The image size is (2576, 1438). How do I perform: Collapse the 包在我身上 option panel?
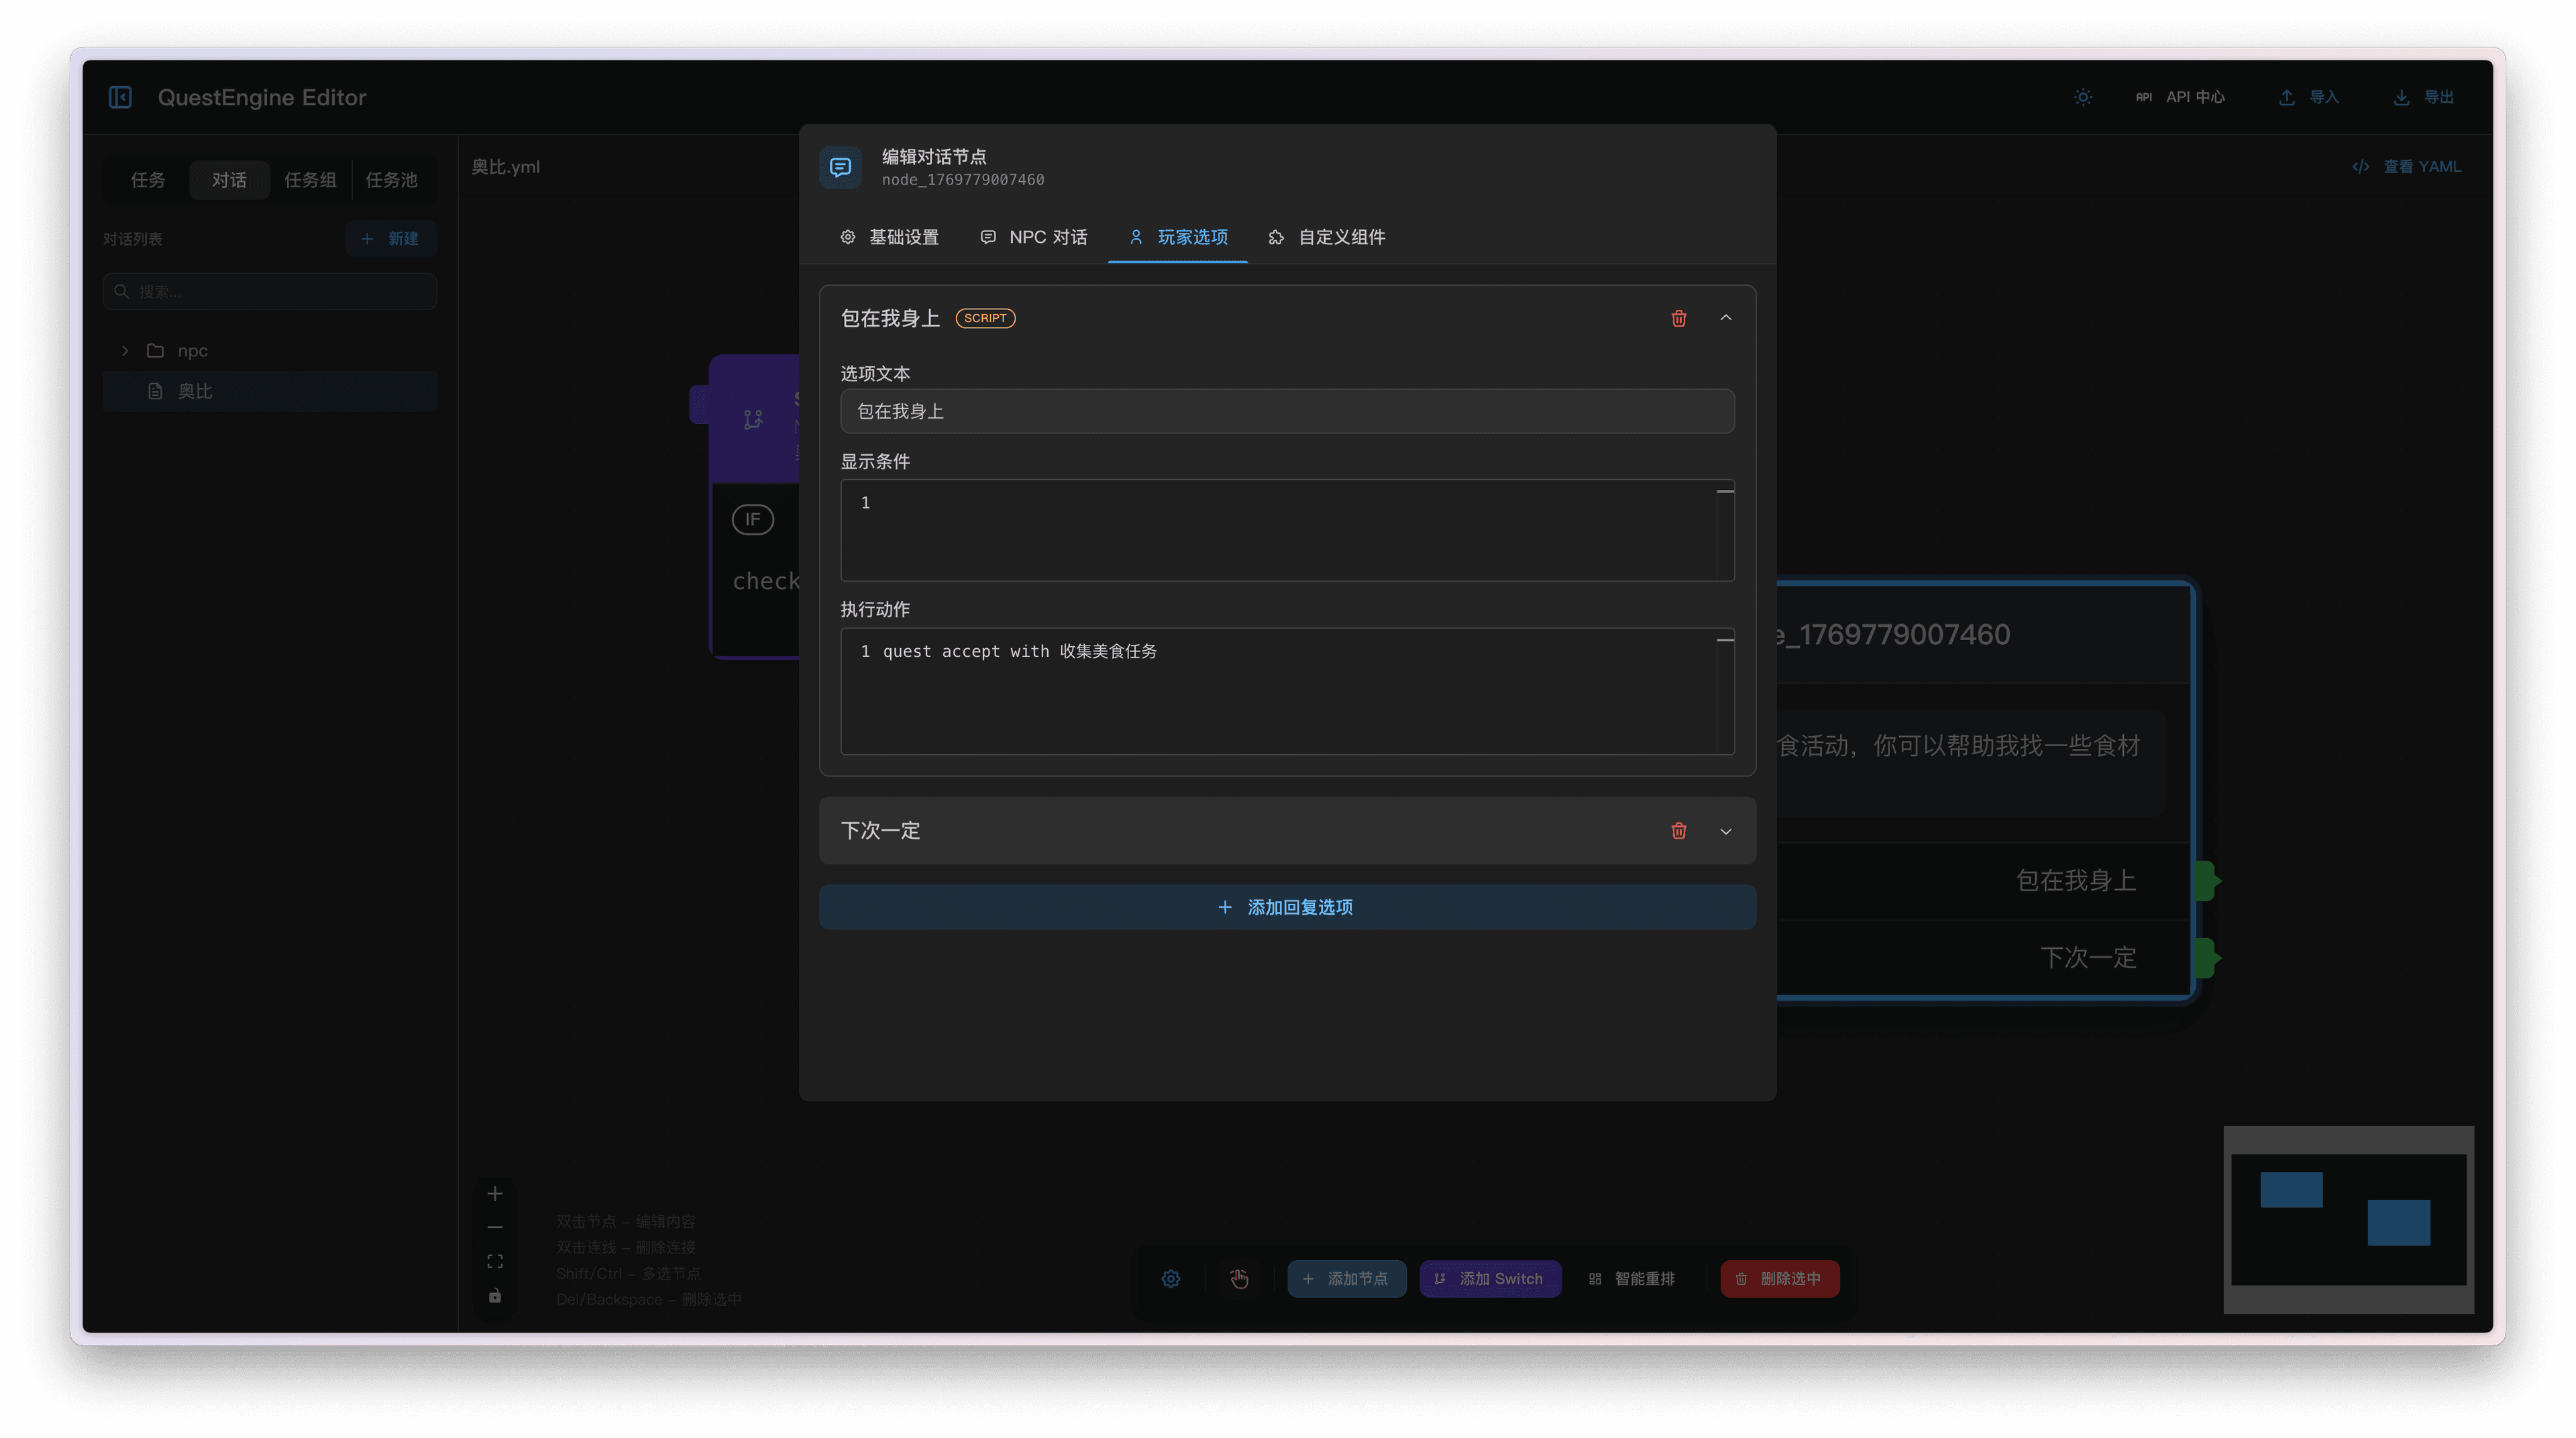pos(1725,318)
